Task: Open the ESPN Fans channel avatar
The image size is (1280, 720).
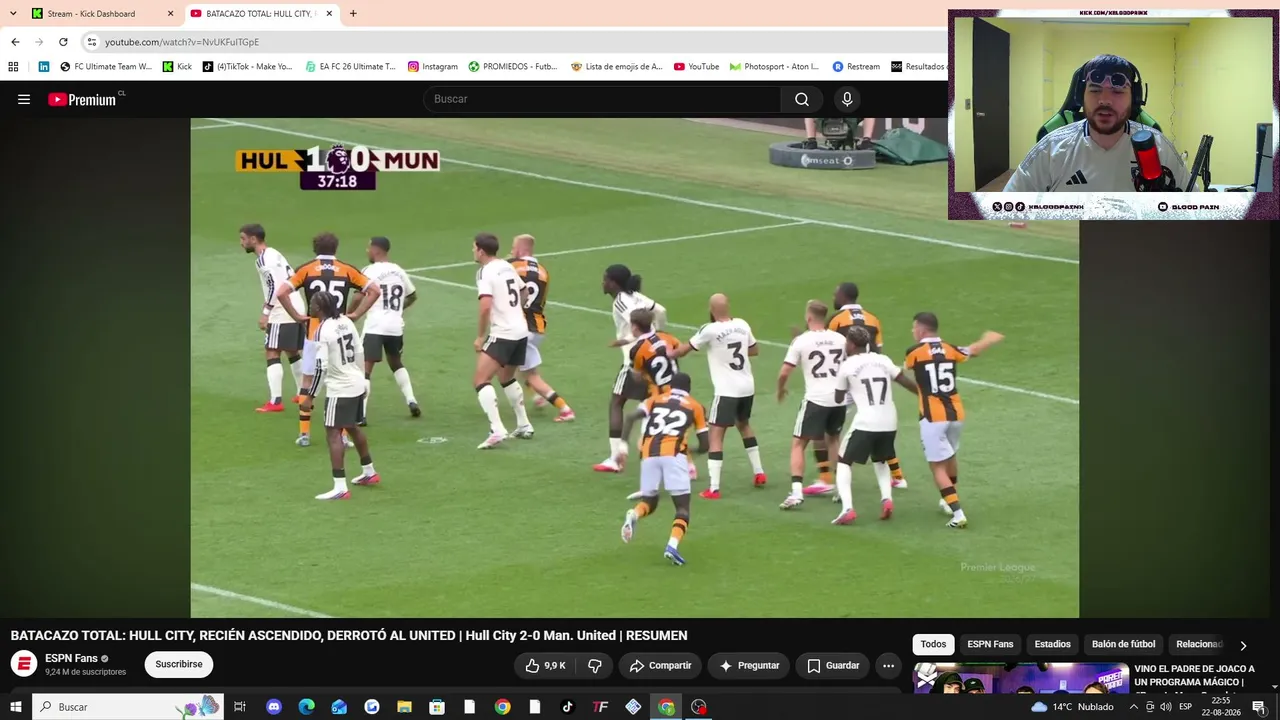Action: click(24, 664)
